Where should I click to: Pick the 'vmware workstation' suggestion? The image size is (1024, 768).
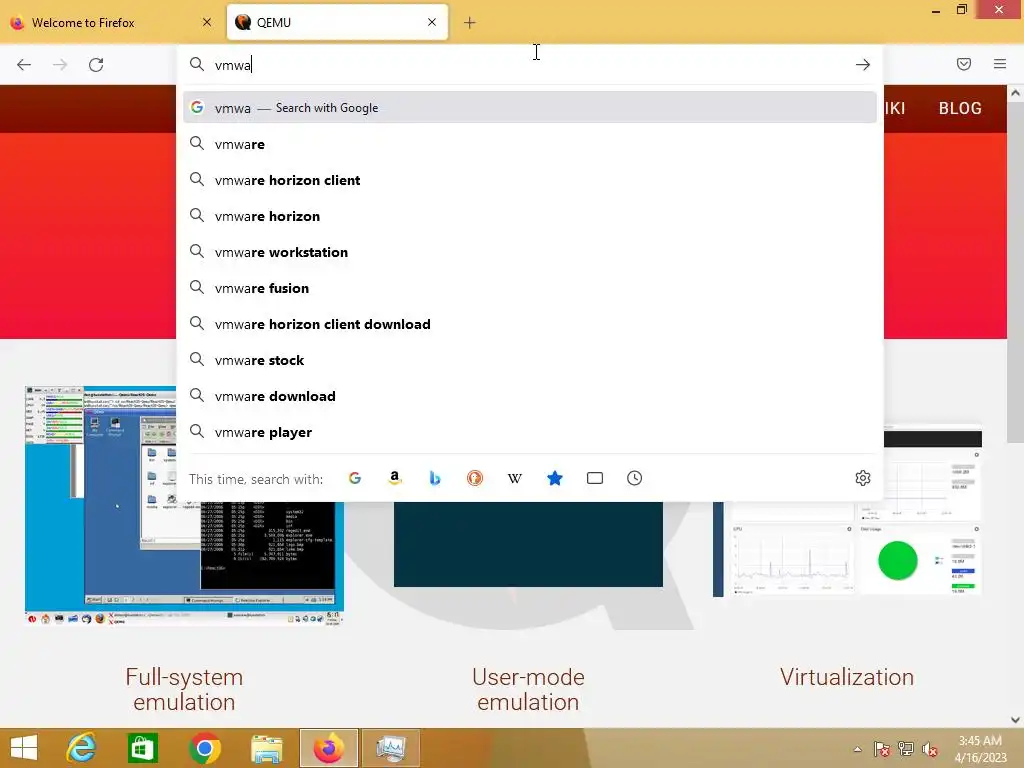coord(530,251)
